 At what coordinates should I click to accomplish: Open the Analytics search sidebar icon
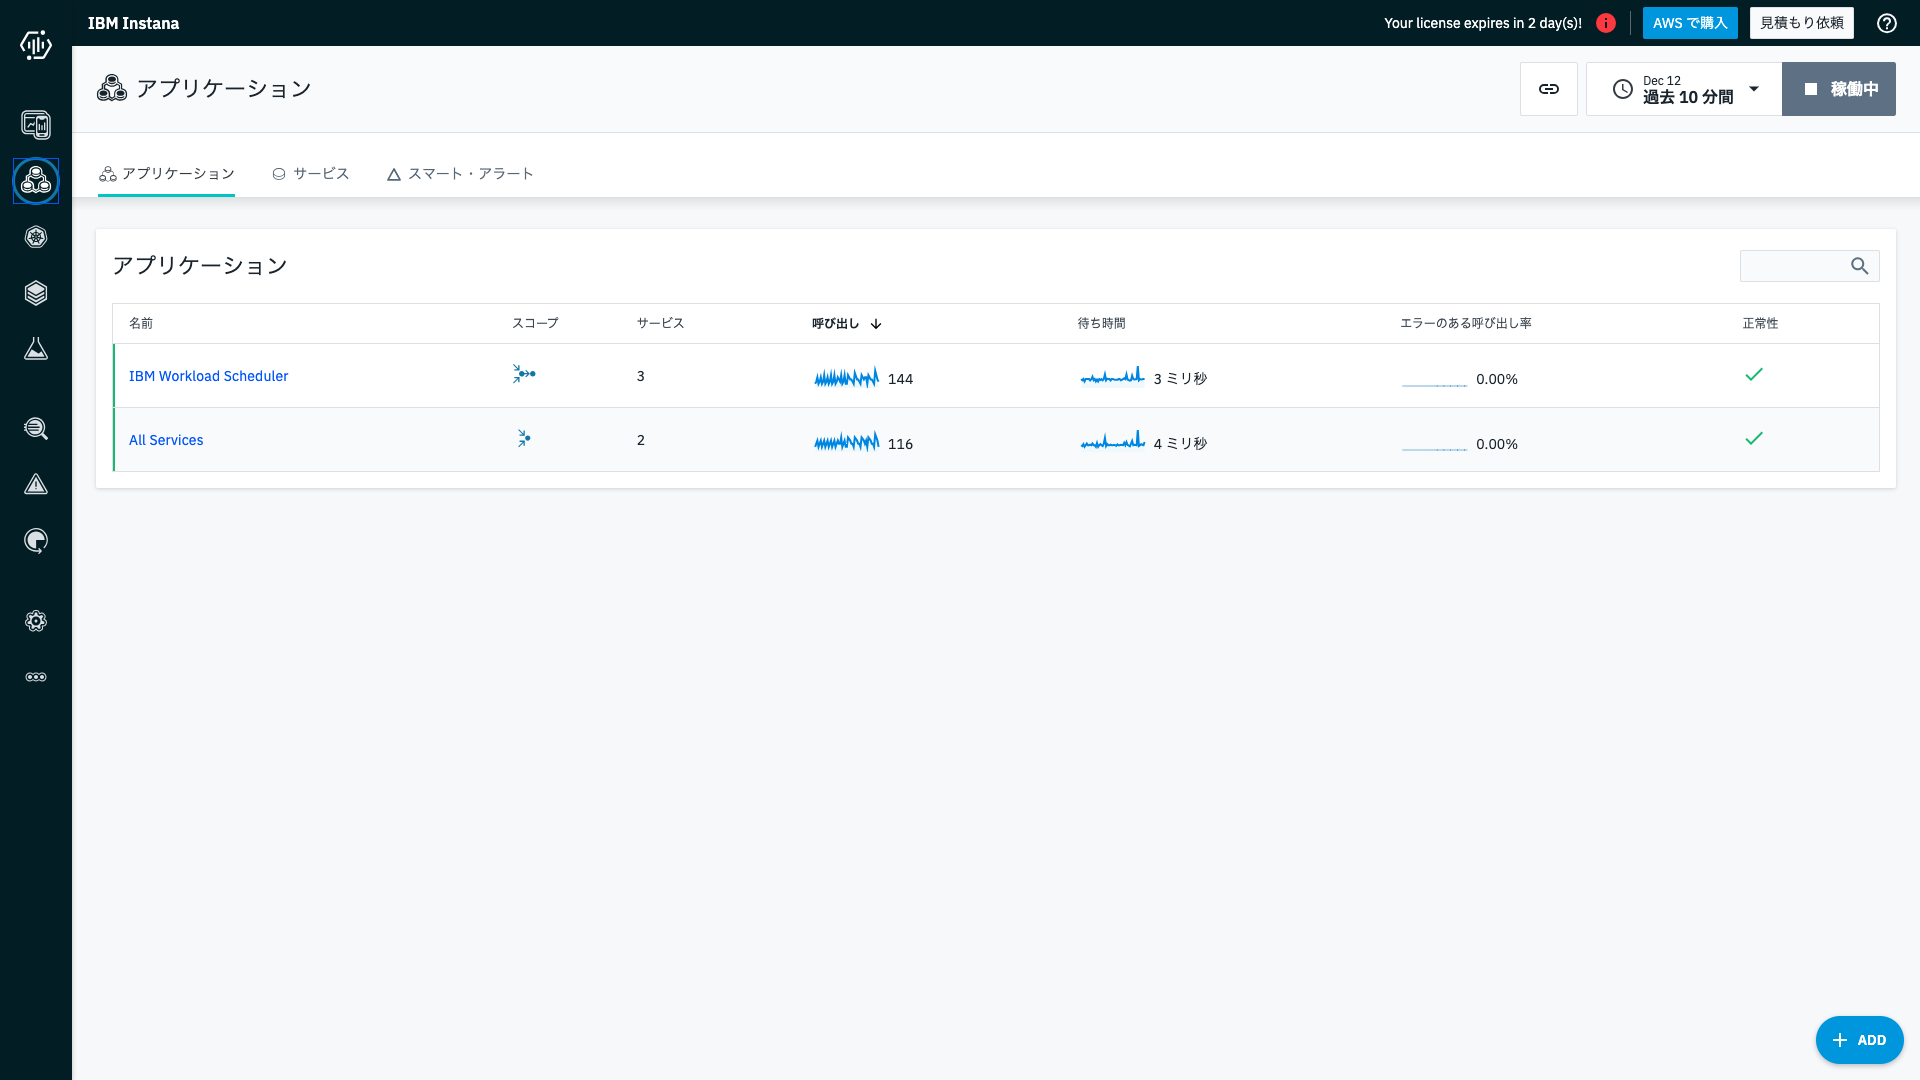(x=36, y=429)
